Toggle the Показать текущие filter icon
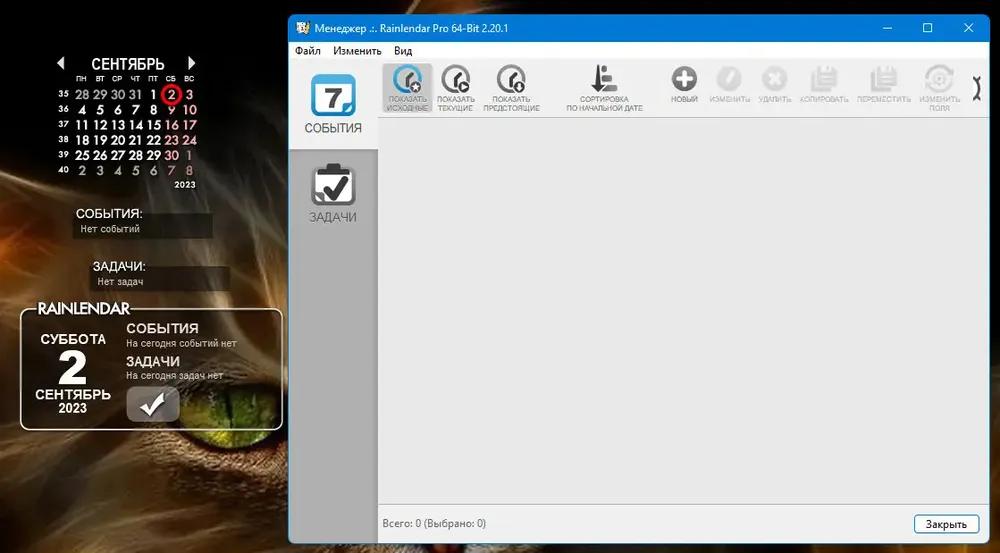 coord(455,88)
